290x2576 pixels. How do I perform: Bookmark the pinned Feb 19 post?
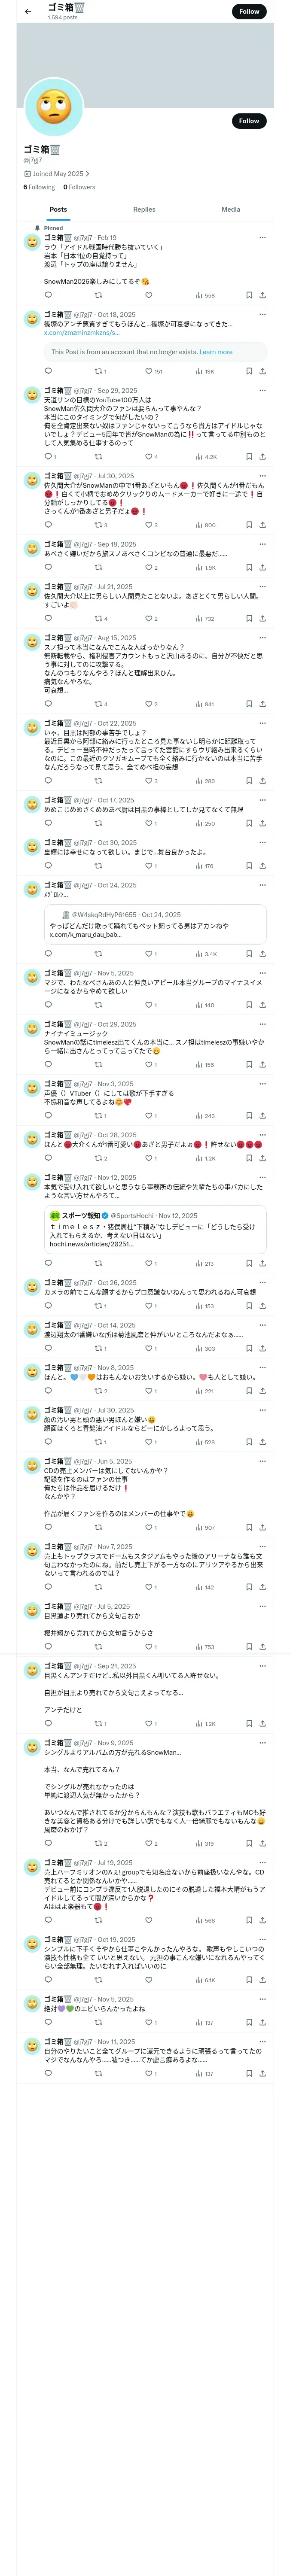tap(249, 295)
